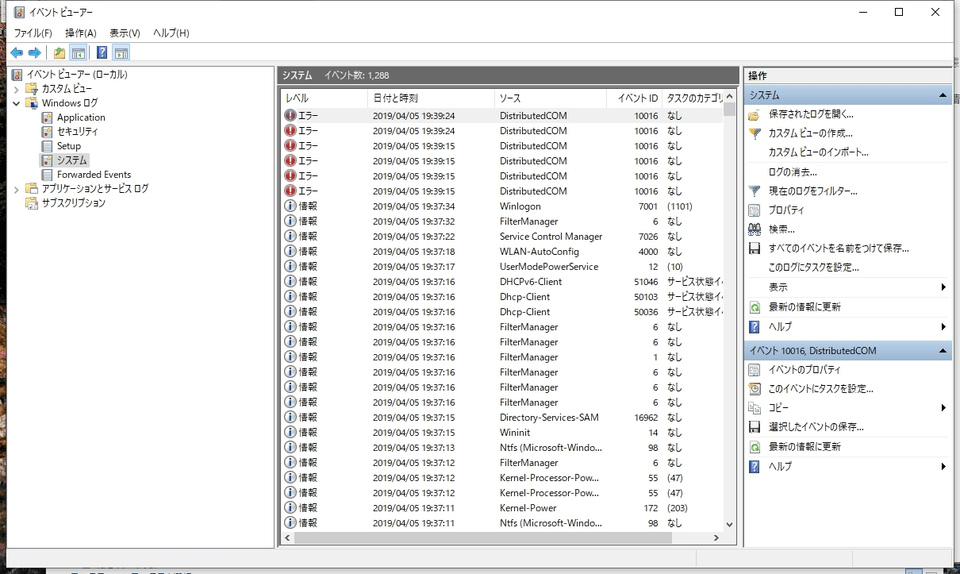Screen dimensions: 960x574
Task: Select the セキュリティ log in the tree
Action: tap(77, 132)
